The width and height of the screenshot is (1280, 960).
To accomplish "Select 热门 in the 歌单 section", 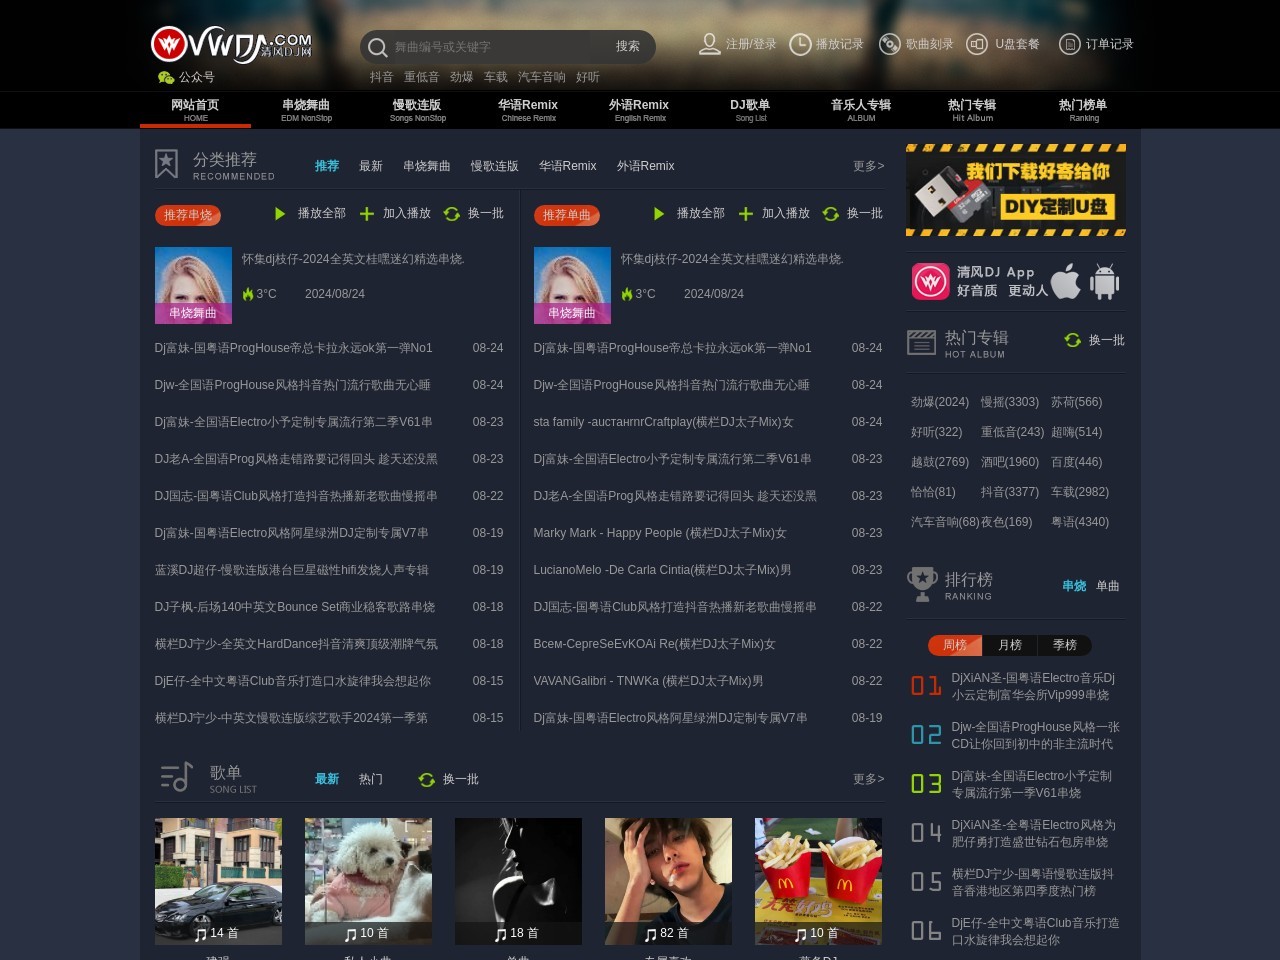I will 369,779.
